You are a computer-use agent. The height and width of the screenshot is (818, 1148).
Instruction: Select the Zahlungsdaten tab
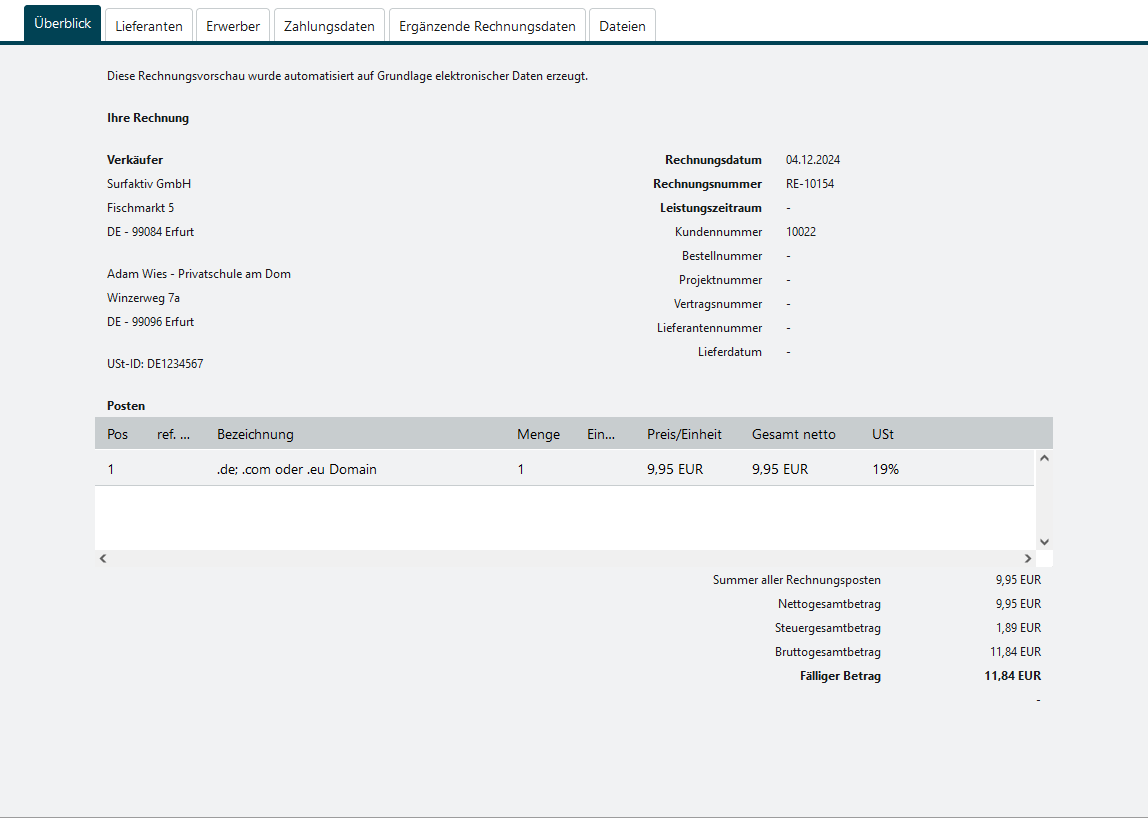point(329,26)
